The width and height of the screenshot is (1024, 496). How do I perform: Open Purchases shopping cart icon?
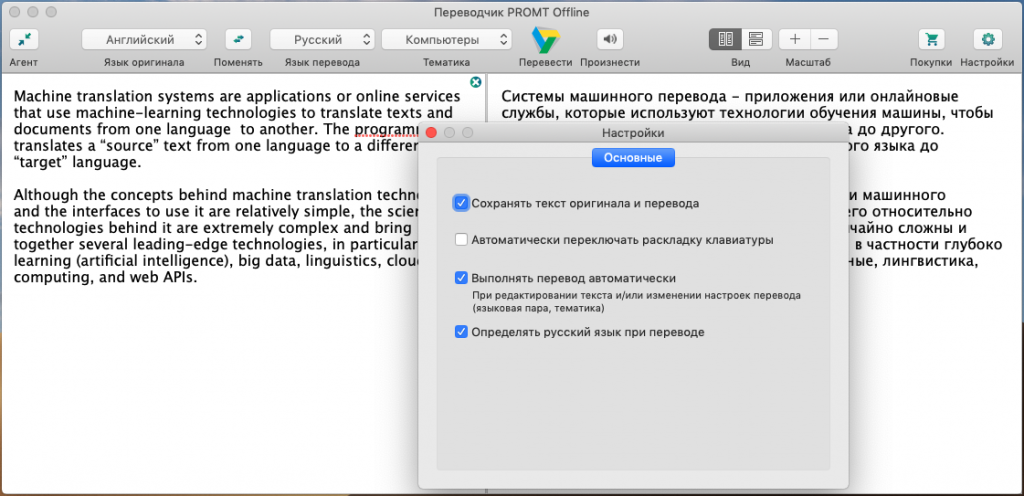point(932,40)
